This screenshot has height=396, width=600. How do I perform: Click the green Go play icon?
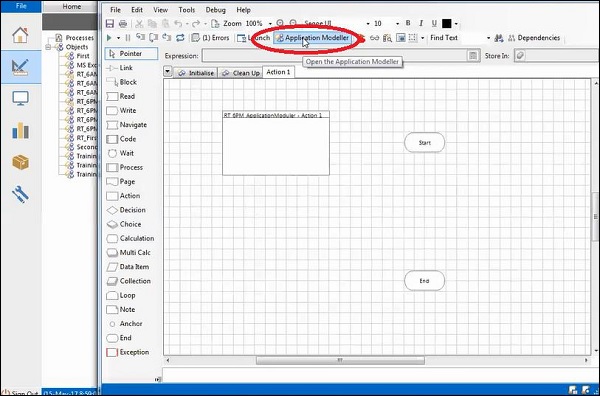click(x=109, y=38)
